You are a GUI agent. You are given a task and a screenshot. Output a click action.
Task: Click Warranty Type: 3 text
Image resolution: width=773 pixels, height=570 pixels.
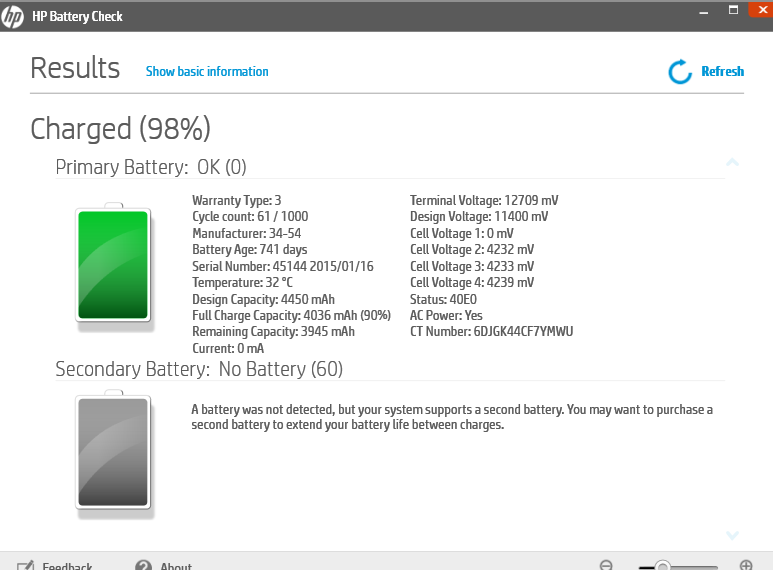pyautogui.click(x=237, y=200)
